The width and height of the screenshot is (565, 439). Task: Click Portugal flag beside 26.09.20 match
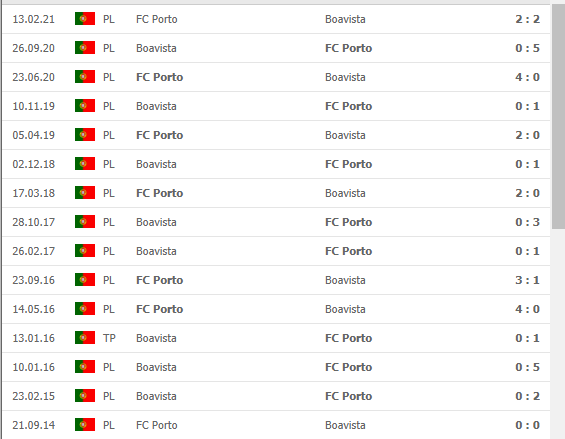(x=85, y=48)
